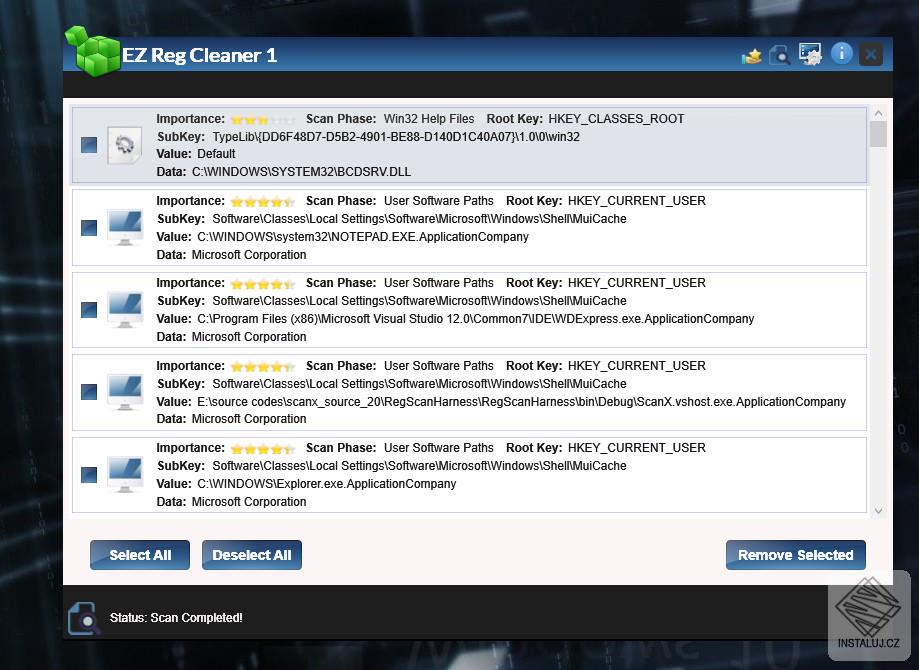Check the TypeLib Win32 Help Files entry checkbox
This screenshot has width=919, height=670.
pyautogui.click(x=87, y=145)
